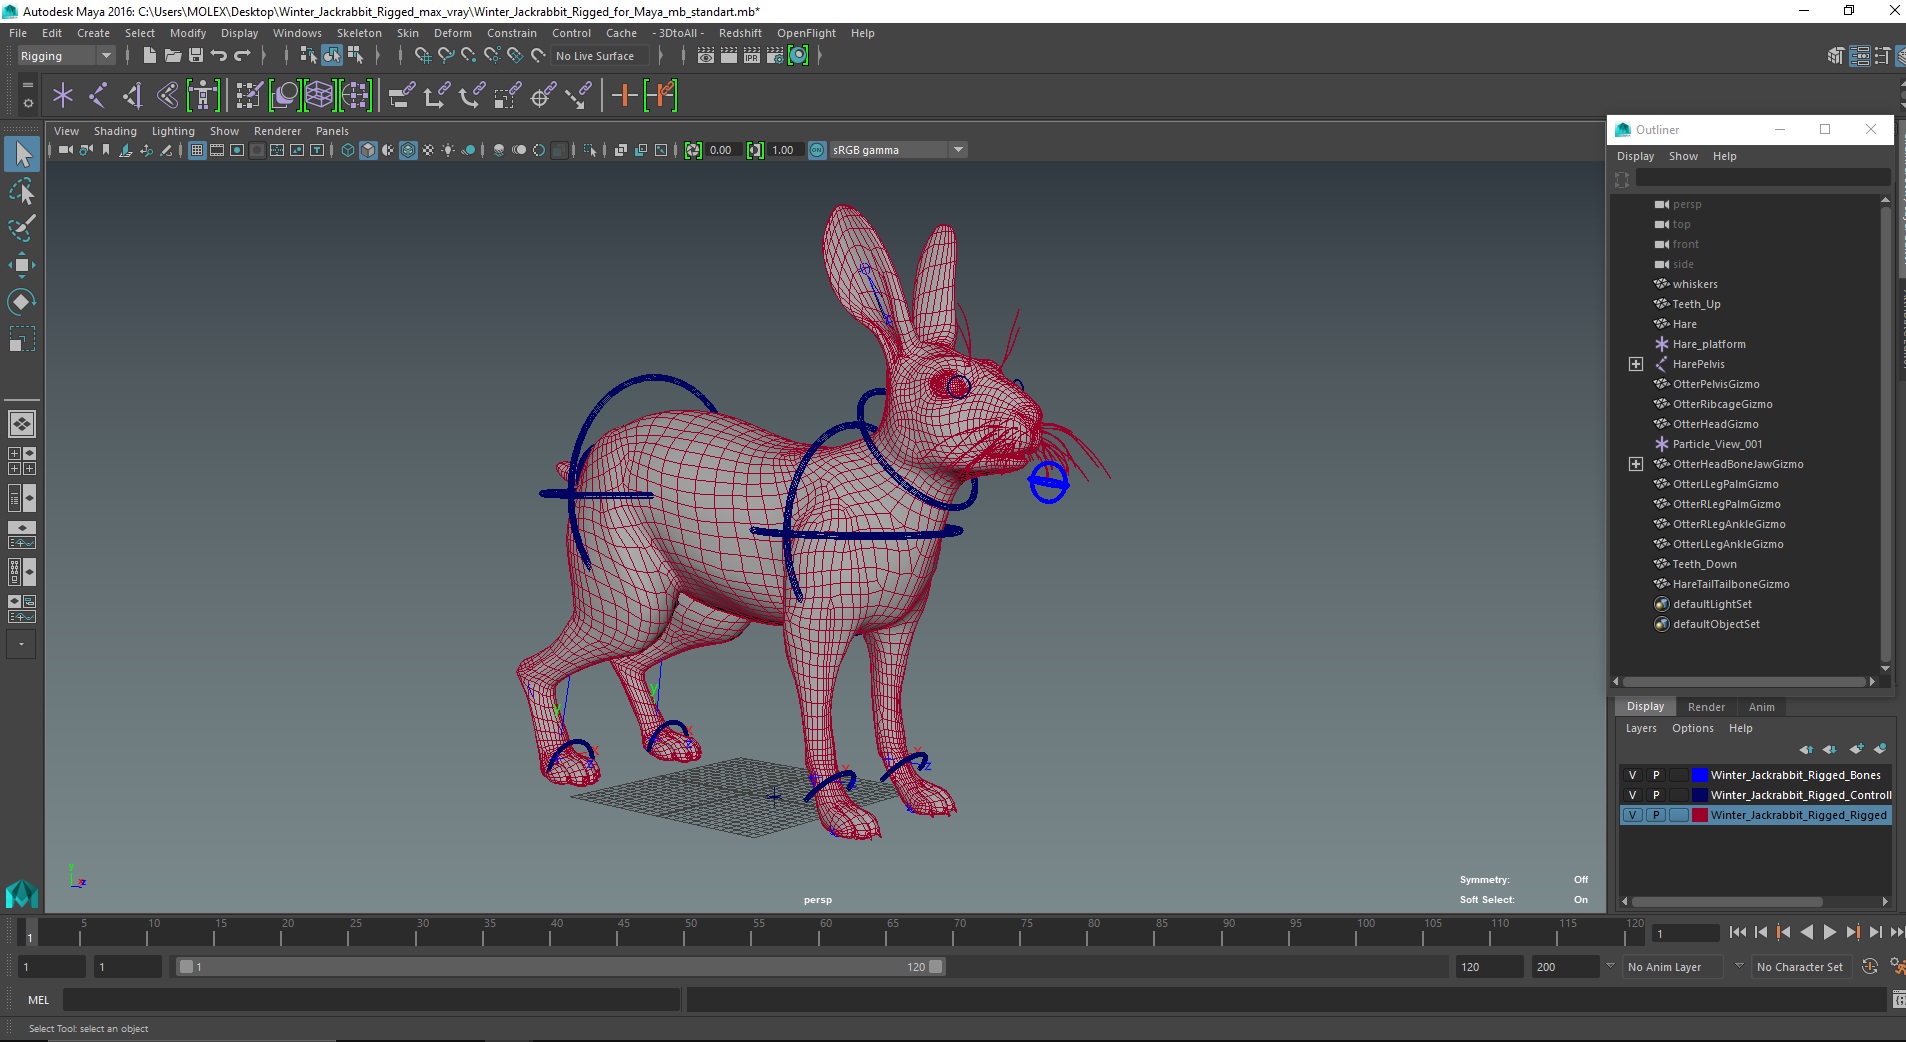The image size is (1906, 1042).
Task: Click the Aim Constraint shelf icon
Action: point(542,95)
